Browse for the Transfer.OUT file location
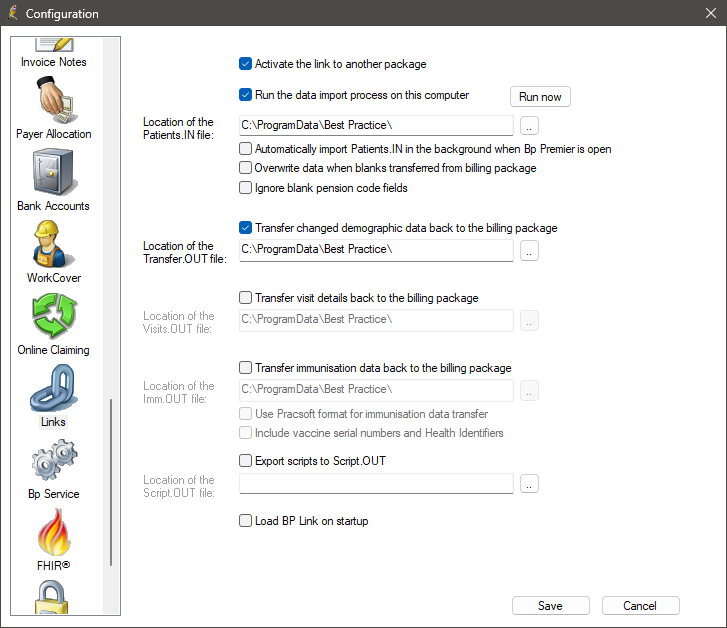Image resolution: width=727 pixels, height=628 pixels. [529, 251]
